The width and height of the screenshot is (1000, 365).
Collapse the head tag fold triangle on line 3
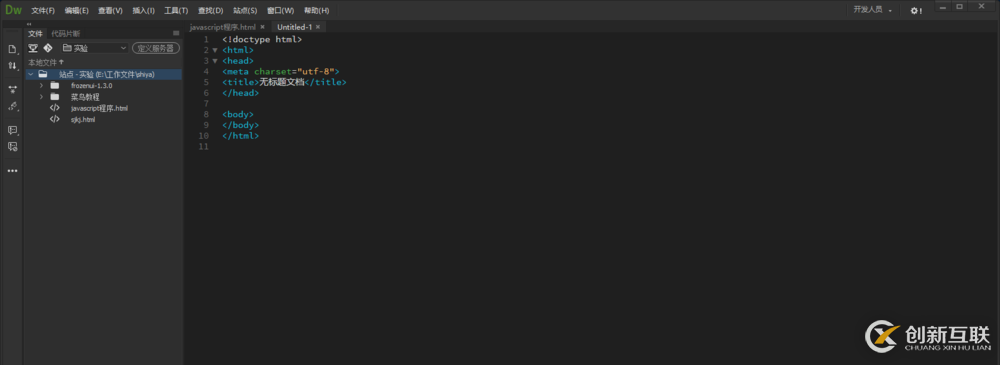(x=215, y=61)
